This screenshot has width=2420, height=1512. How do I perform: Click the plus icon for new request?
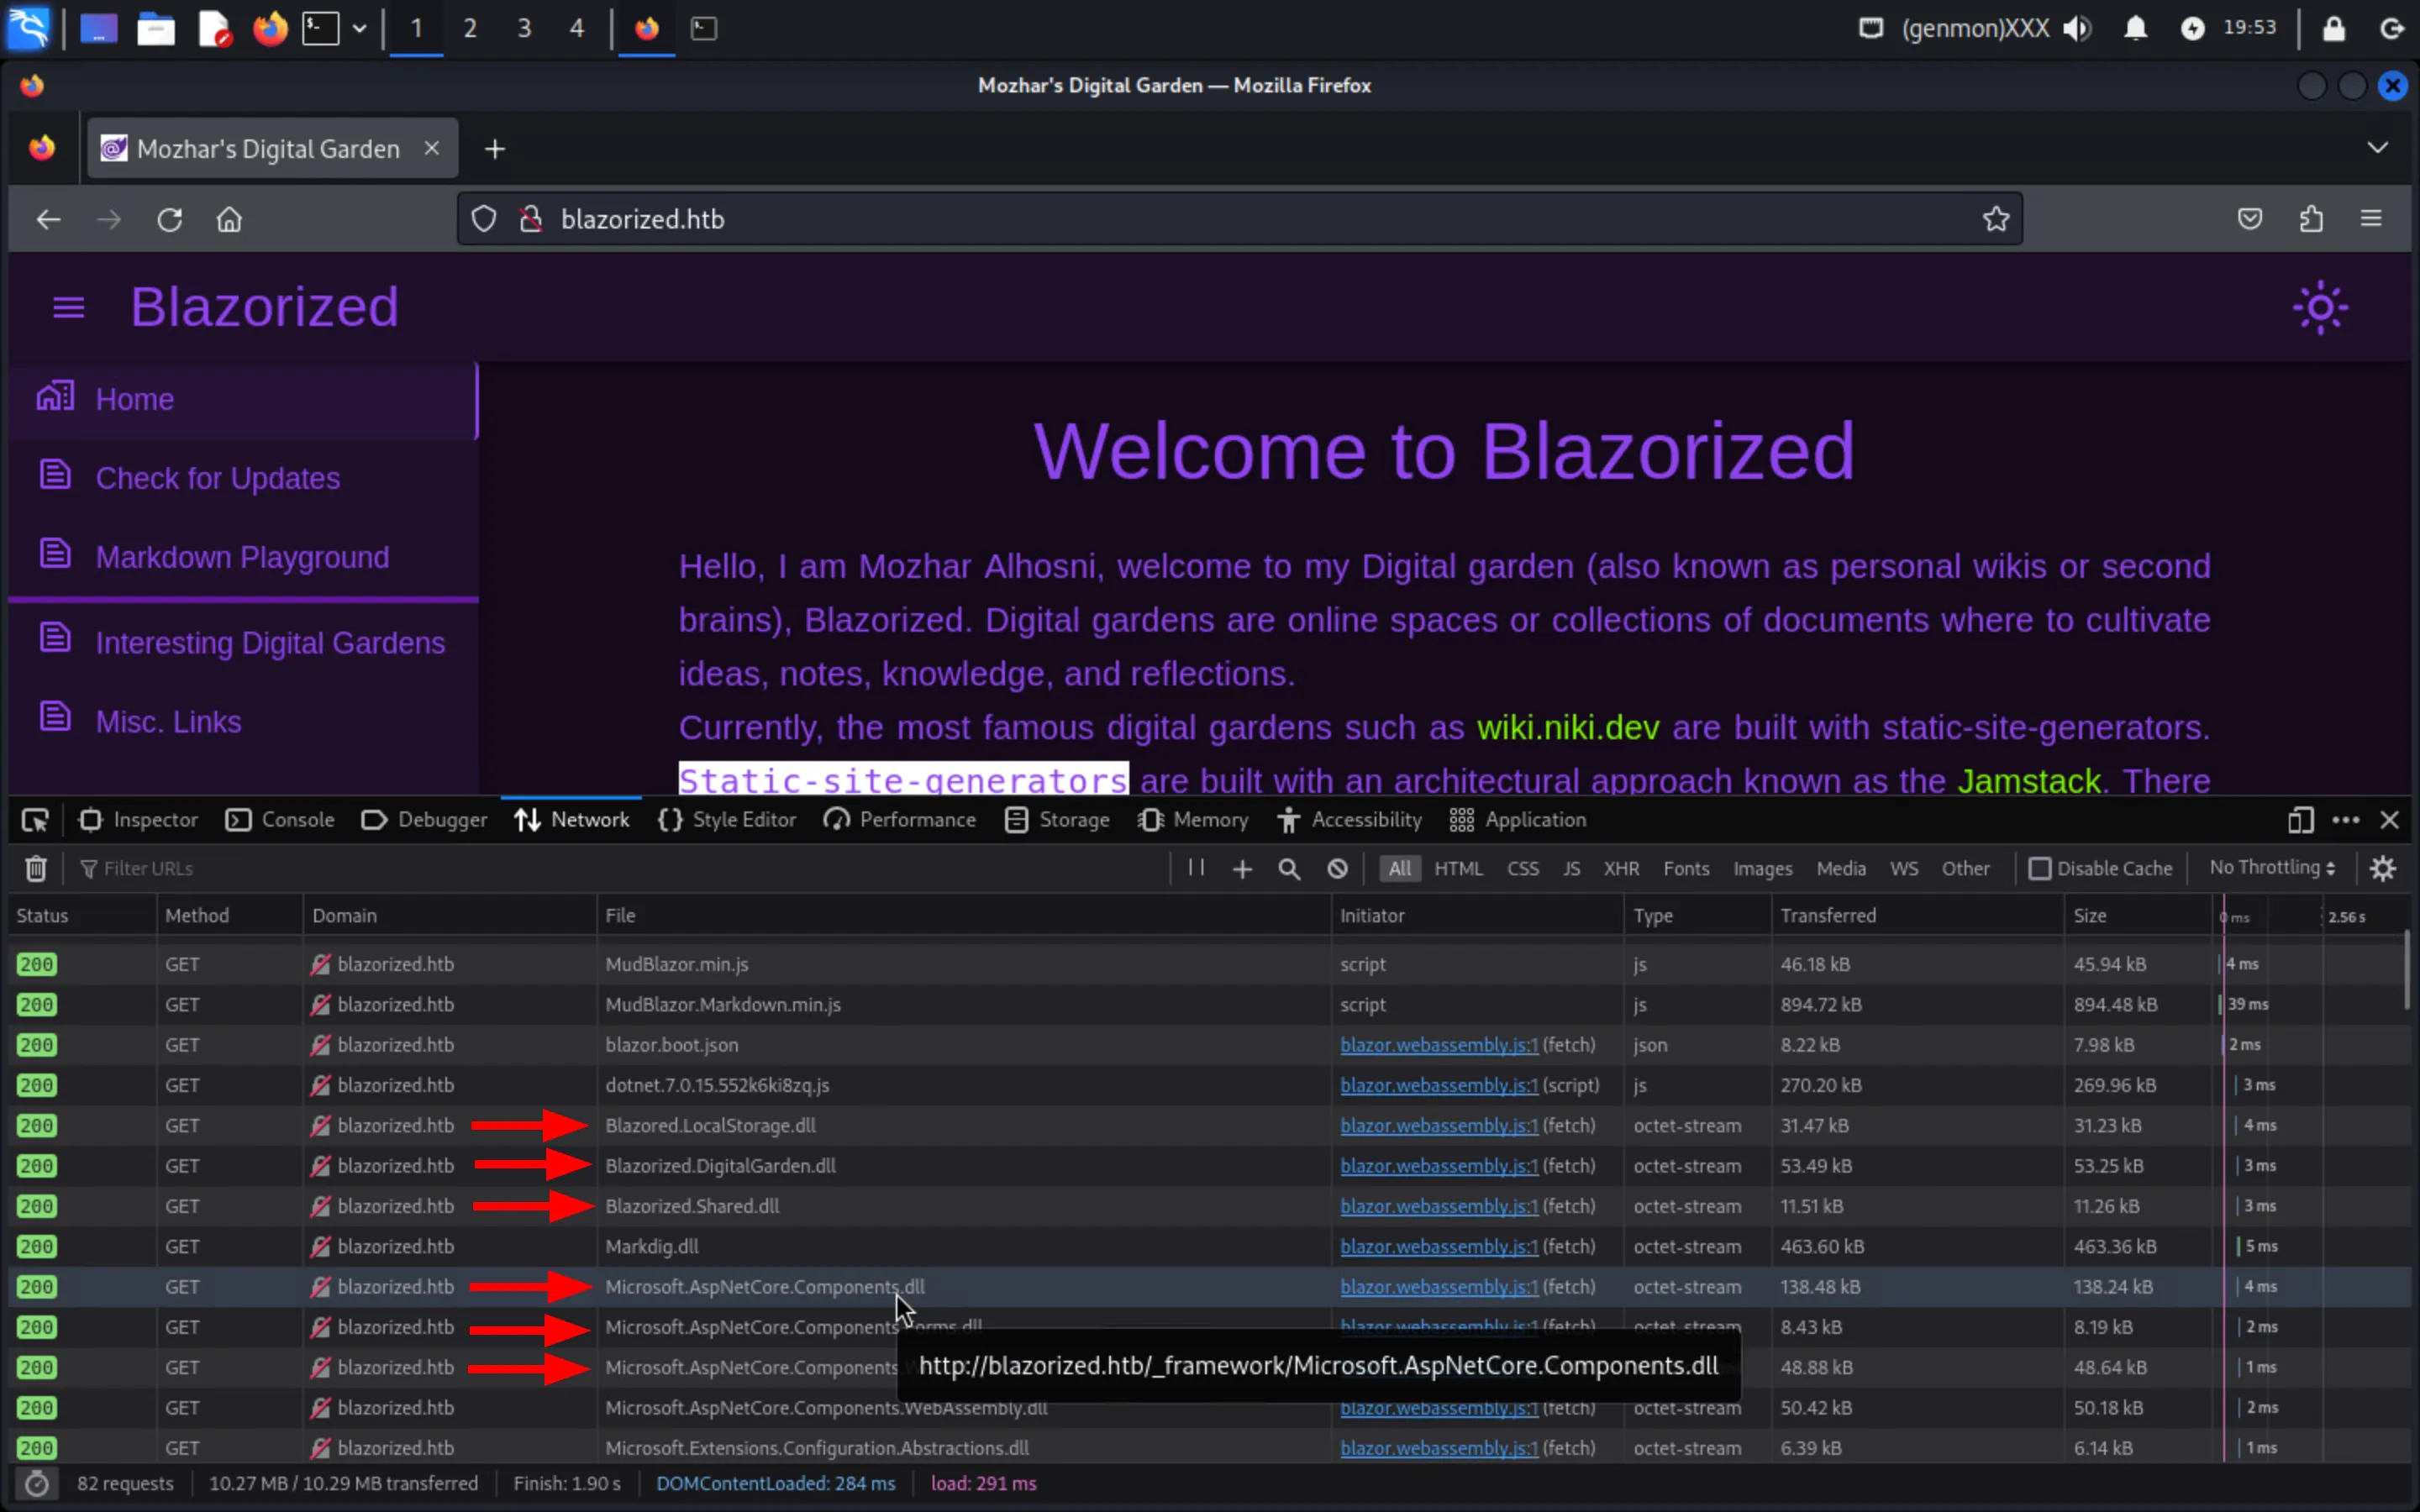coord(1242,869)
